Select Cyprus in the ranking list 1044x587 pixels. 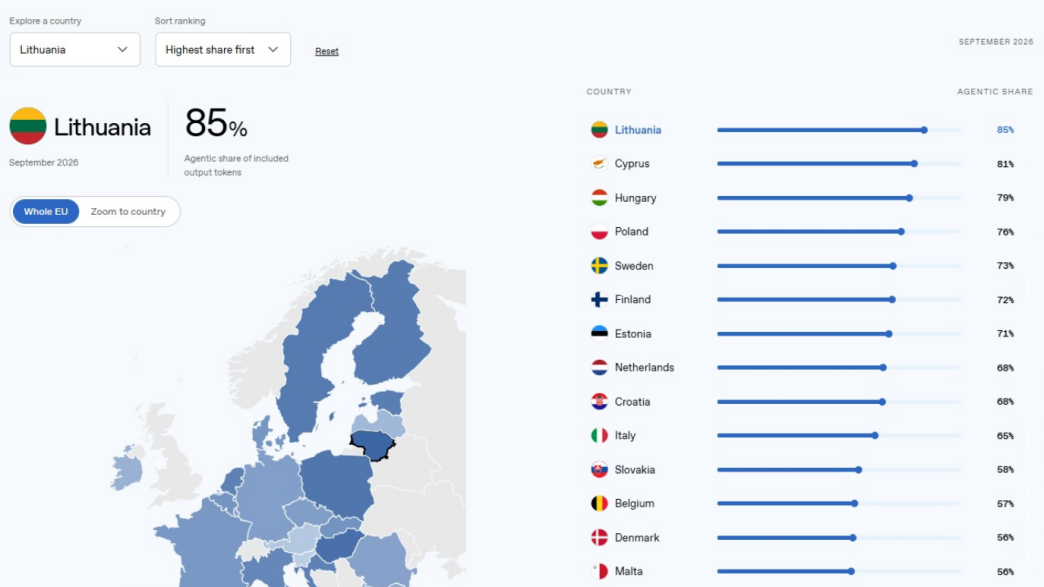[632, 164]
